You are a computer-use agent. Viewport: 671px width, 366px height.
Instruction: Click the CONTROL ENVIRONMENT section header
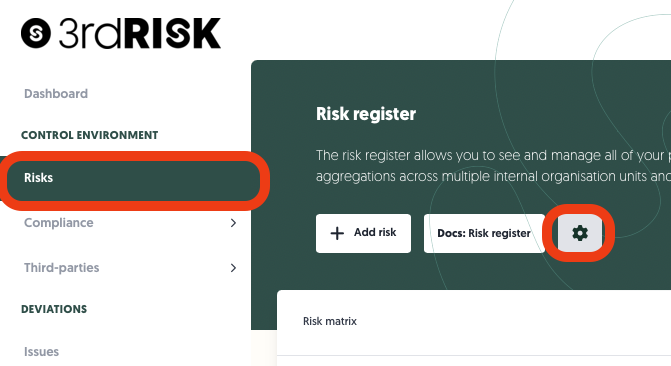point(89,135)
